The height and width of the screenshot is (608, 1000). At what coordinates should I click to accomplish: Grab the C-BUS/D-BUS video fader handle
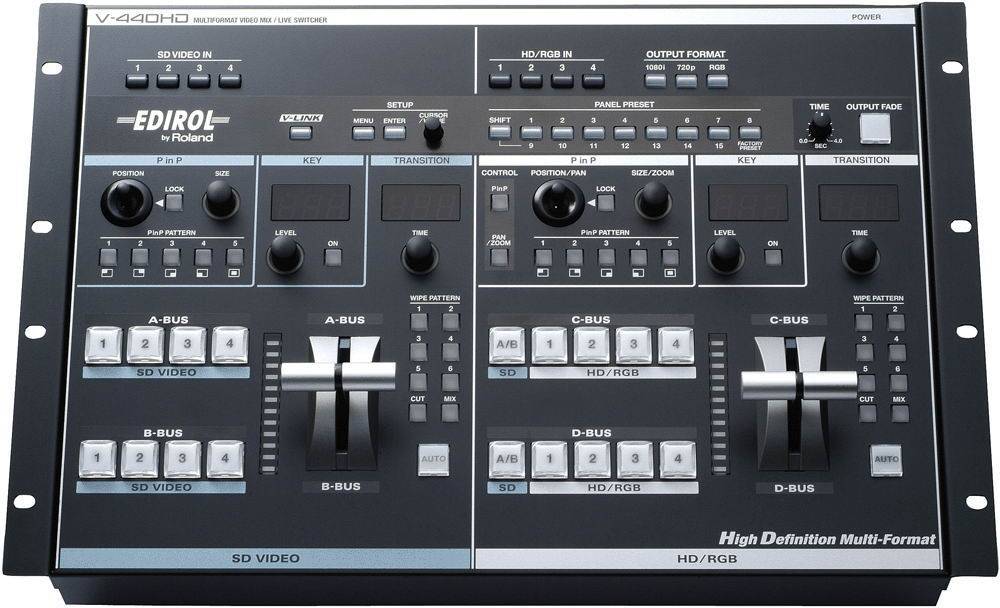798,386
